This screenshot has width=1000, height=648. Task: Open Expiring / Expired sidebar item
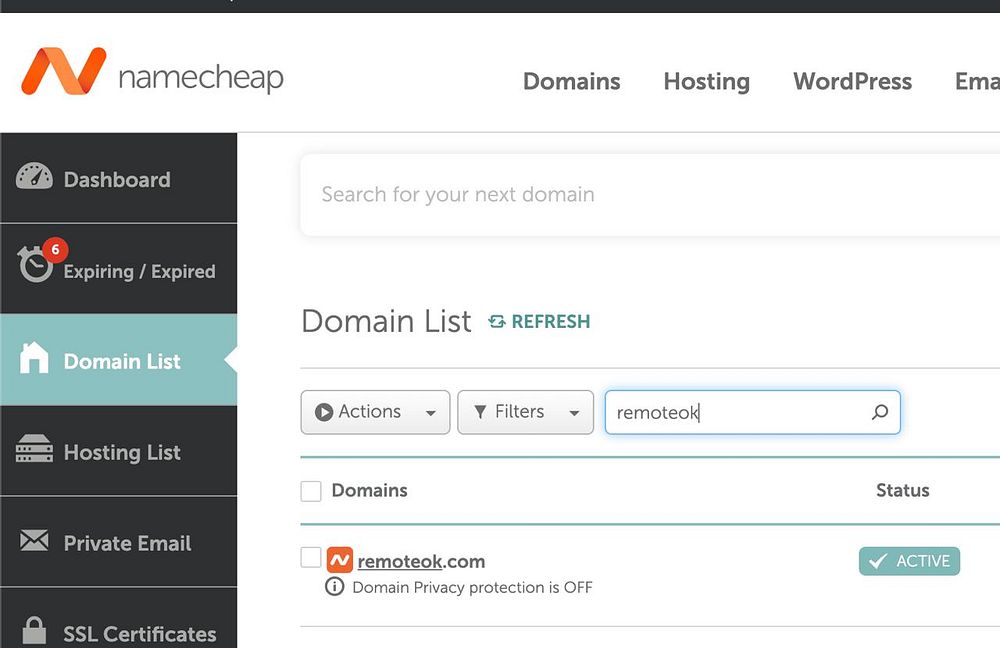(119, 269)
